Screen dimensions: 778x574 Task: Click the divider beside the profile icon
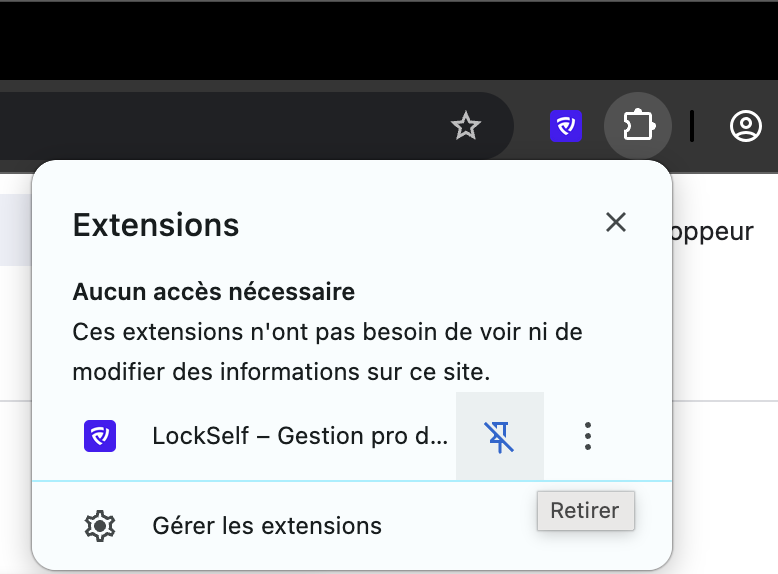click(x=692, y=126)
